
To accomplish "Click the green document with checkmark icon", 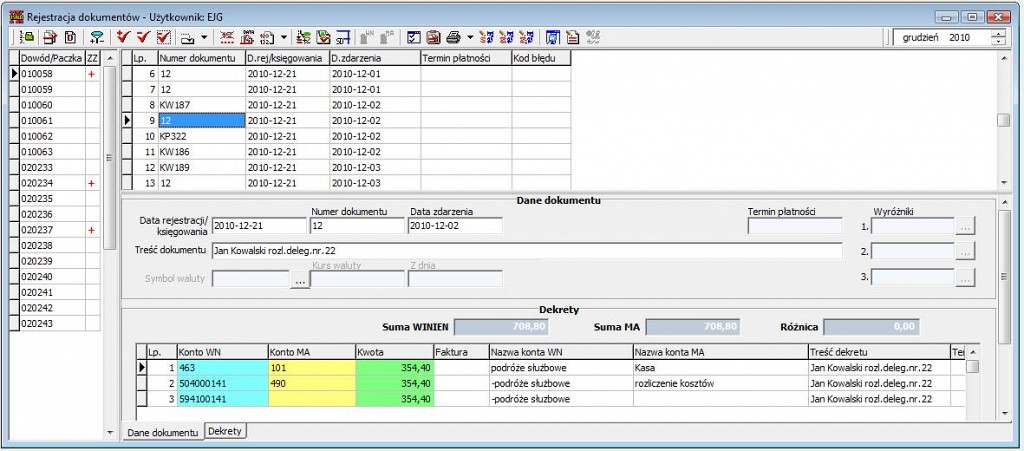I will click(324, 37).
